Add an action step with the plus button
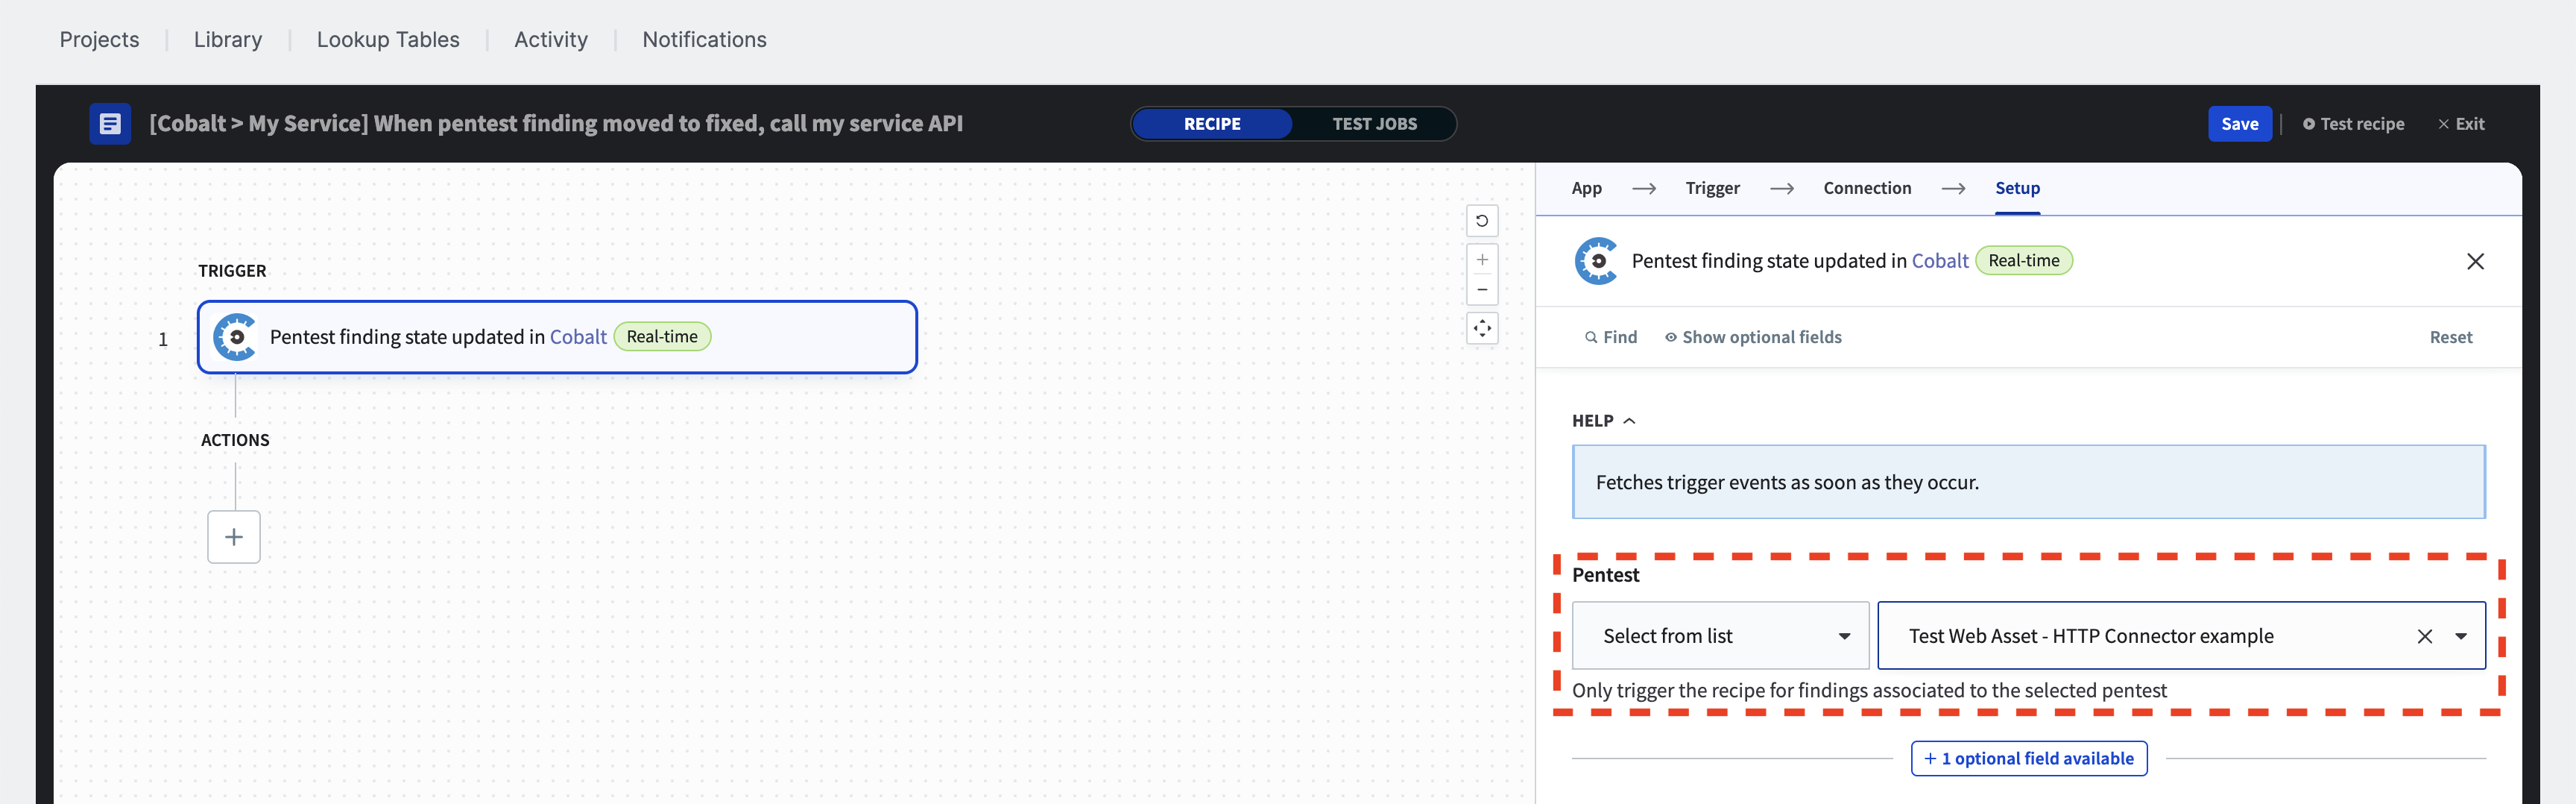Screen dimensions: 2576x804 pyautogui.click(x=234, y=537)
